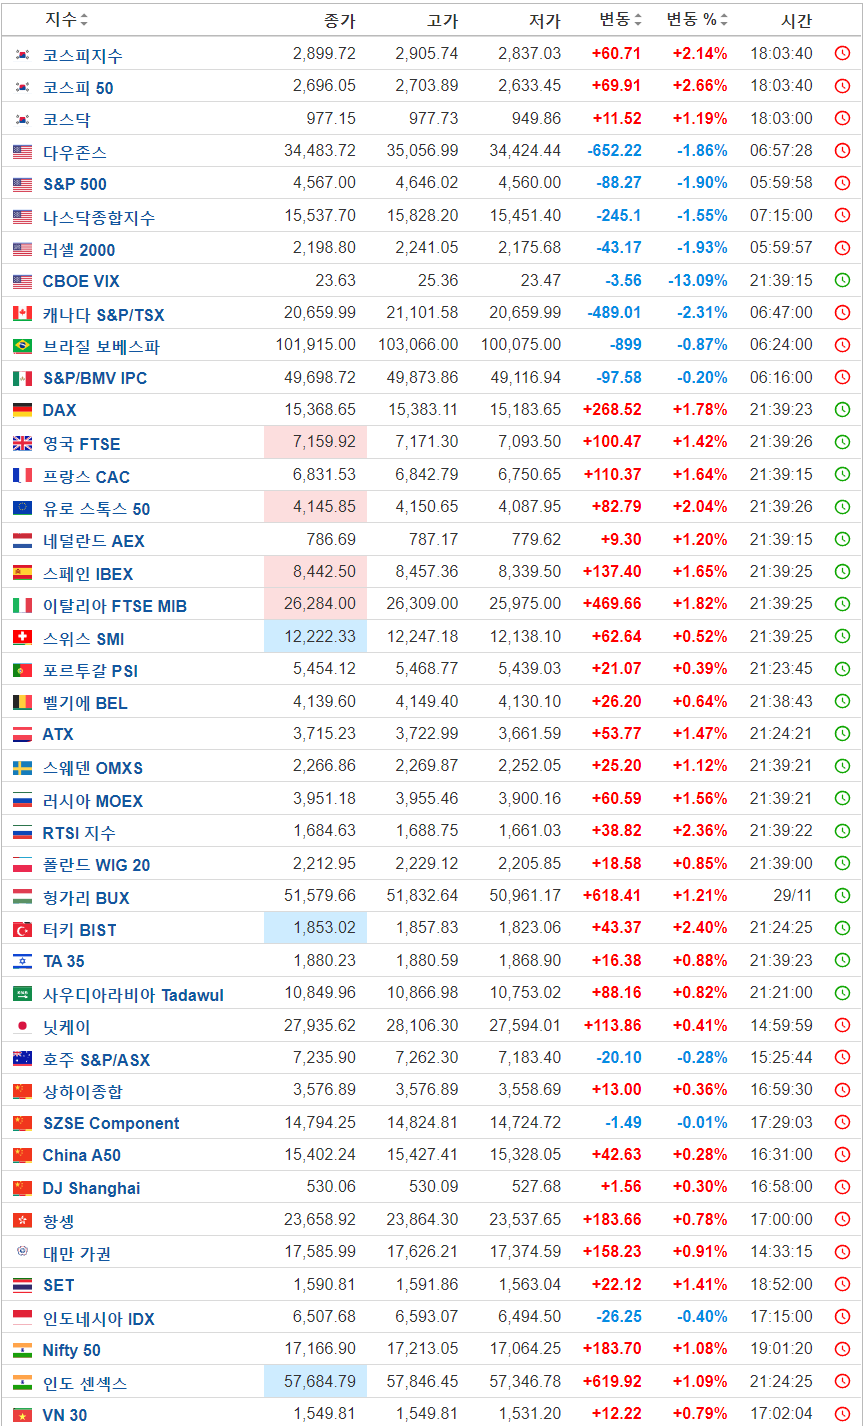The width and height of the screenshot is (864, 1426).
Task: Sort by the 변동 column header
Action: (620, 20)
